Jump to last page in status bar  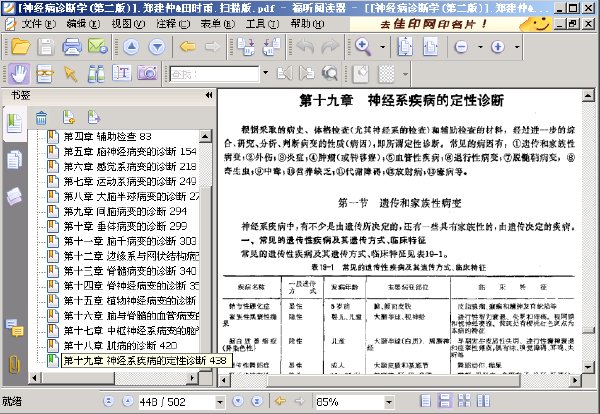[257, 401]
